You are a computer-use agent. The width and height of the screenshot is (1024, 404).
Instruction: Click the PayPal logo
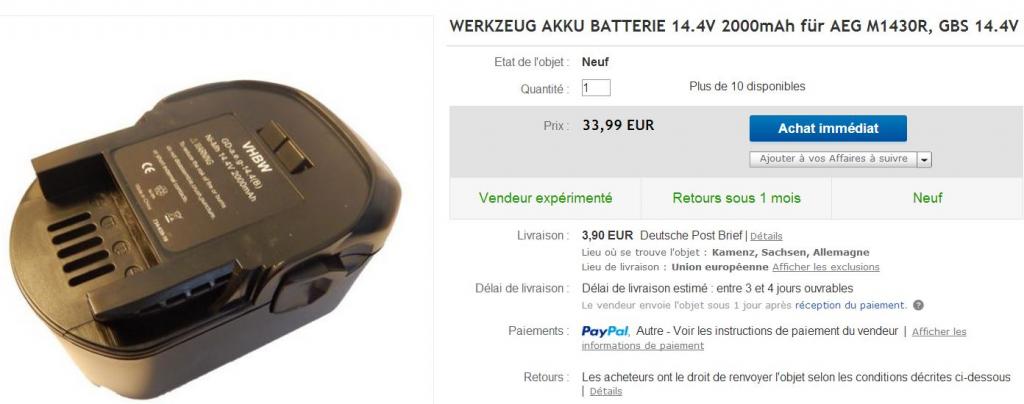605,332
